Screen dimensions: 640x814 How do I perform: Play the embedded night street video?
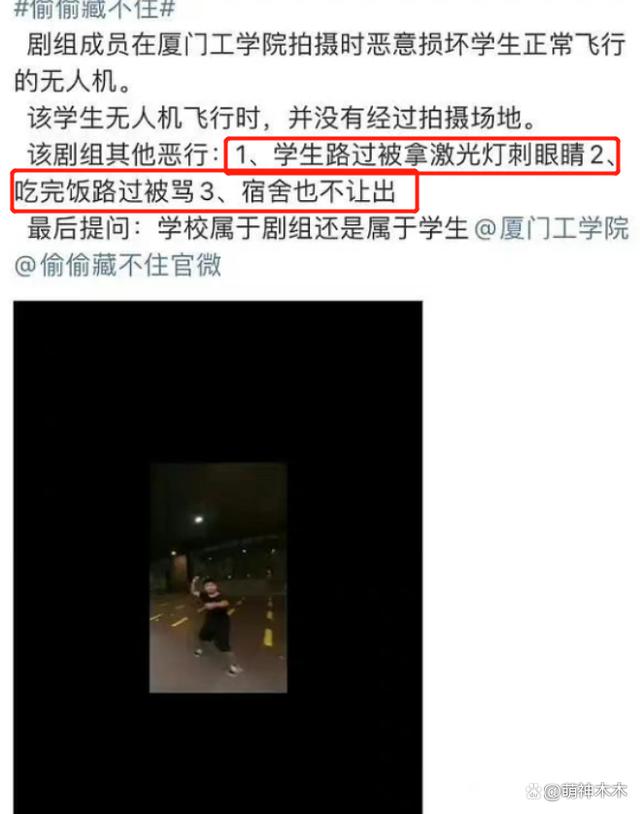click(x=218, y=558)
